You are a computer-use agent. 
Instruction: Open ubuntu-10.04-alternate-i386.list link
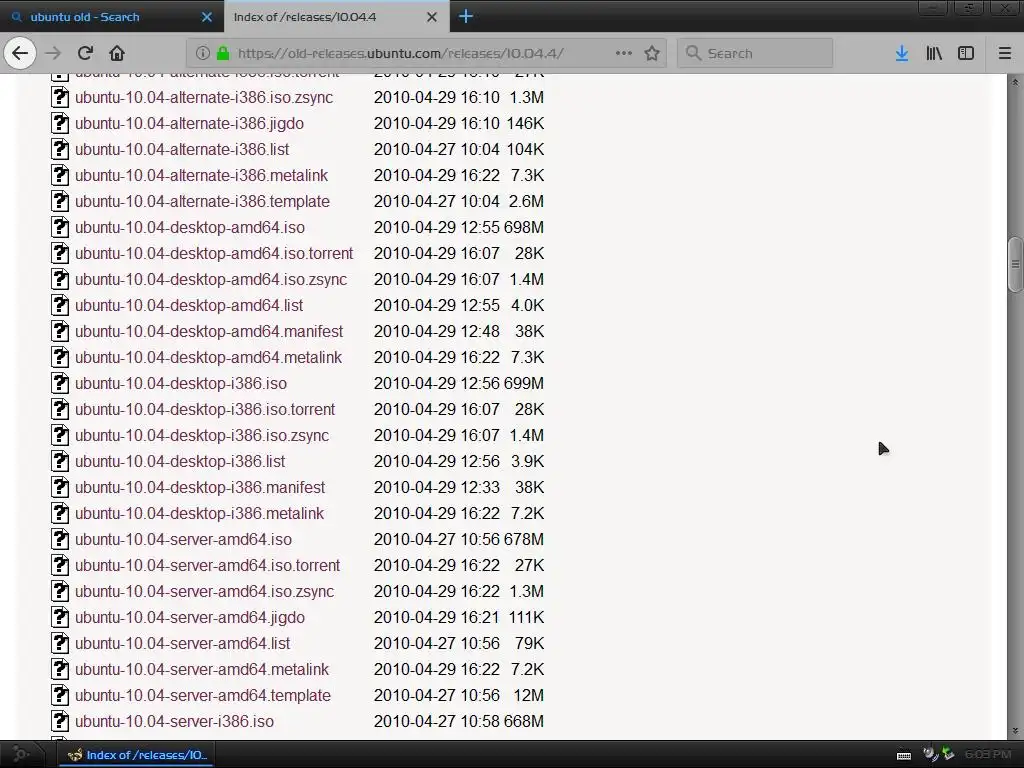(x=182, y=150)
